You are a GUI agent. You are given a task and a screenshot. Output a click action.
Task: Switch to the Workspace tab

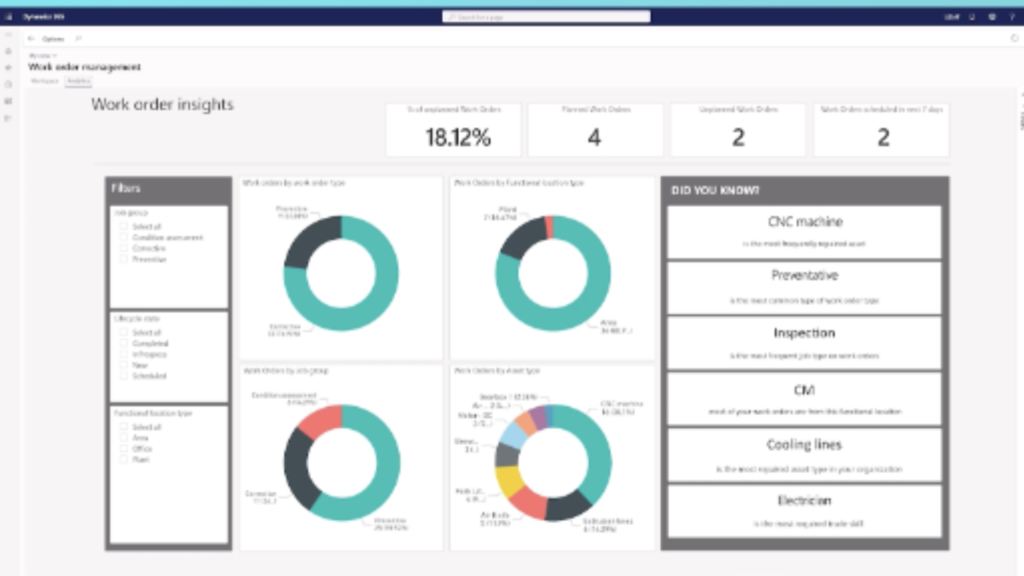45,80
